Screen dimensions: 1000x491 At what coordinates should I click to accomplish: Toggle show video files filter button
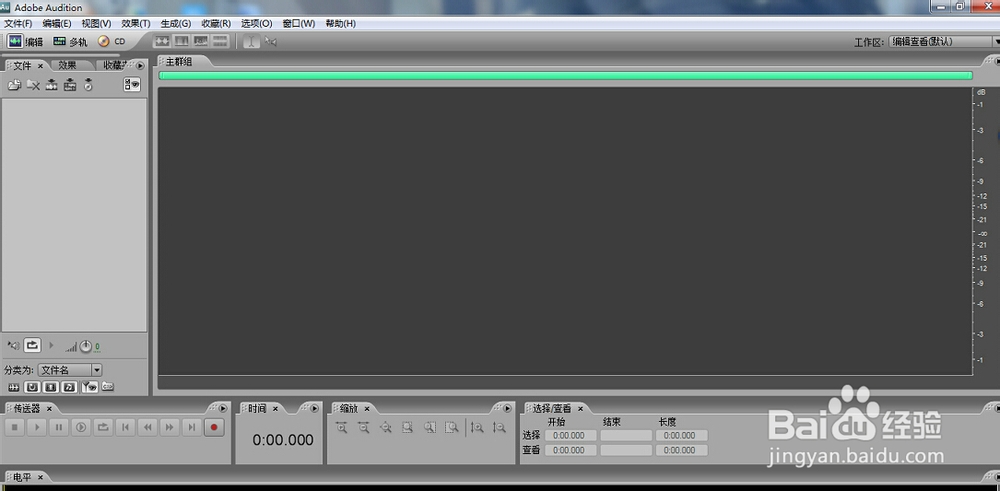click(x=51, y=387)
